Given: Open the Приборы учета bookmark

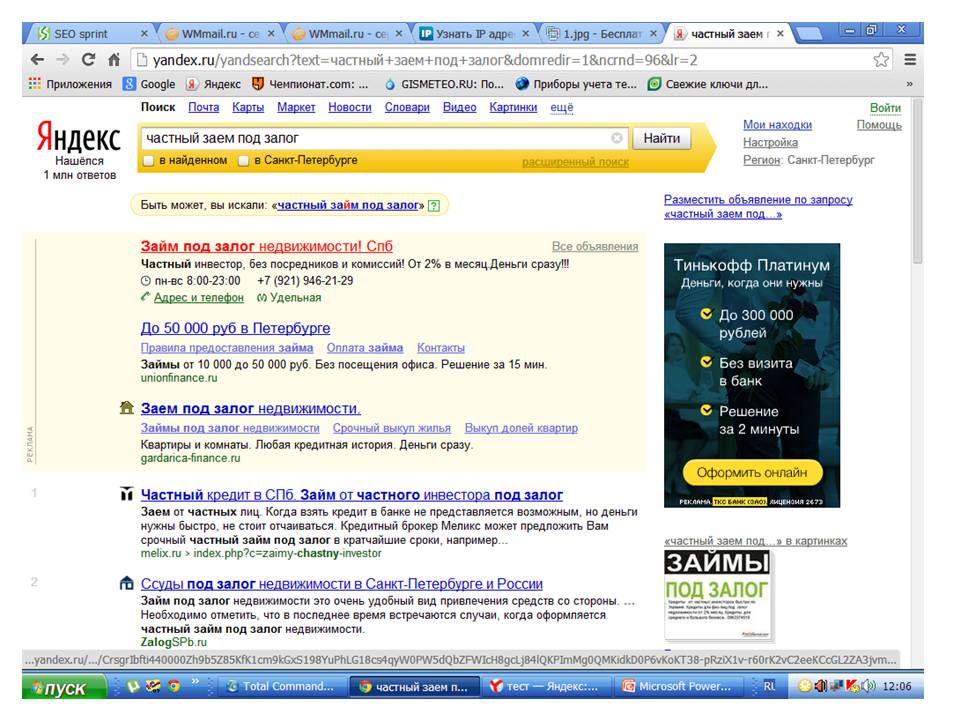Looking at the screenshot, I should coord(576,84).
